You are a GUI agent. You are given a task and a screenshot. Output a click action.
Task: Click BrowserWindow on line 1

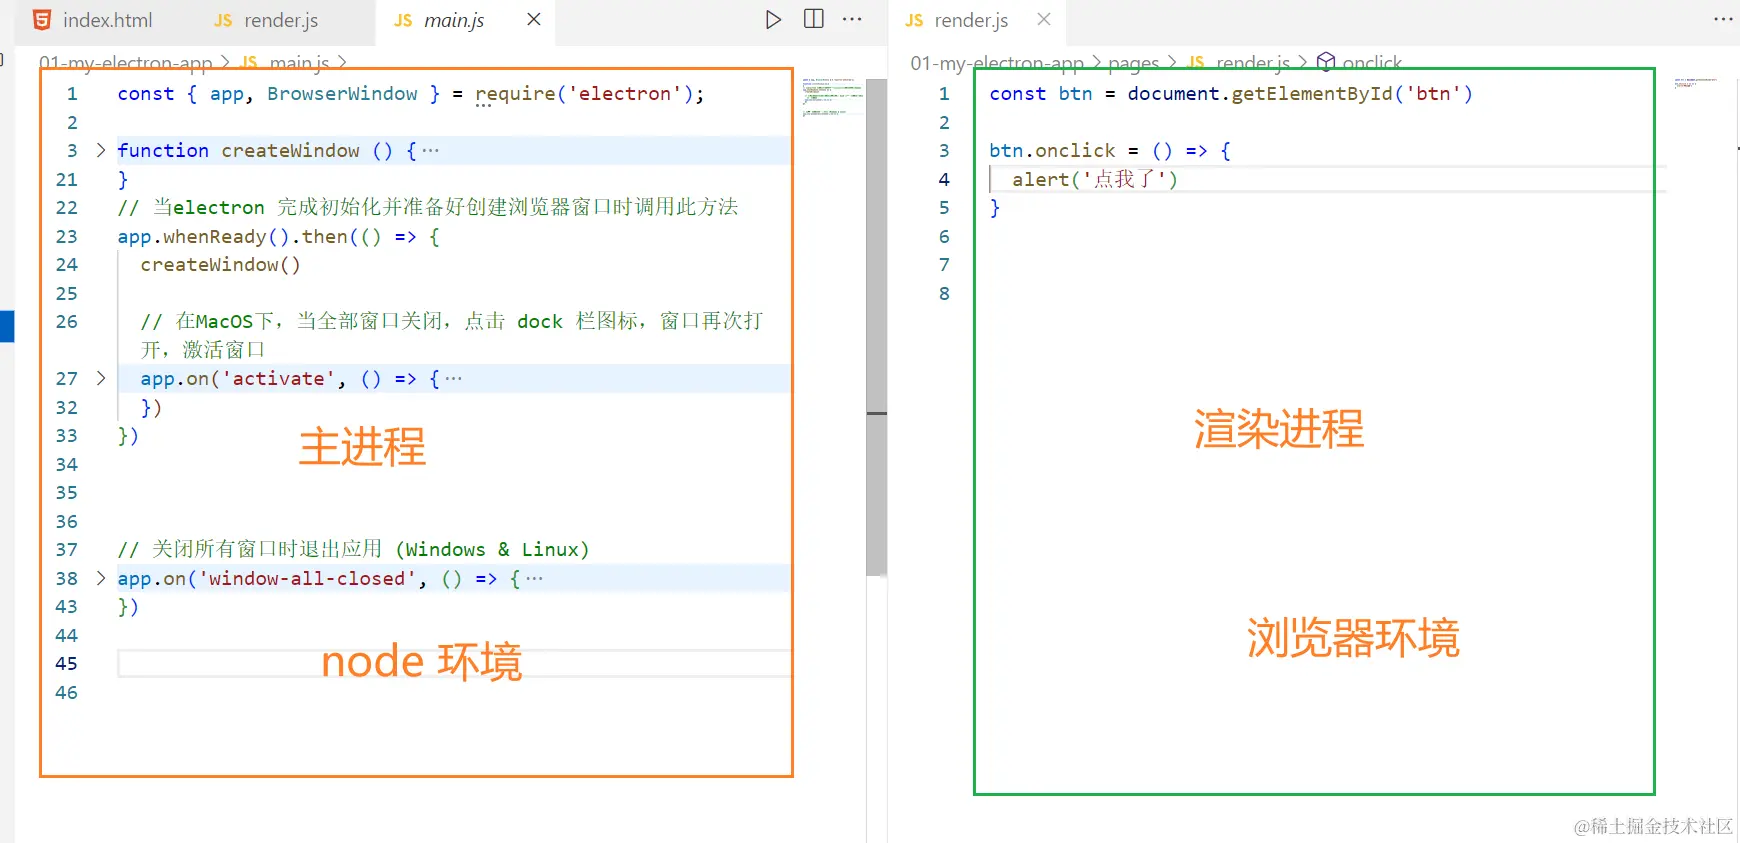click(342, 94)
